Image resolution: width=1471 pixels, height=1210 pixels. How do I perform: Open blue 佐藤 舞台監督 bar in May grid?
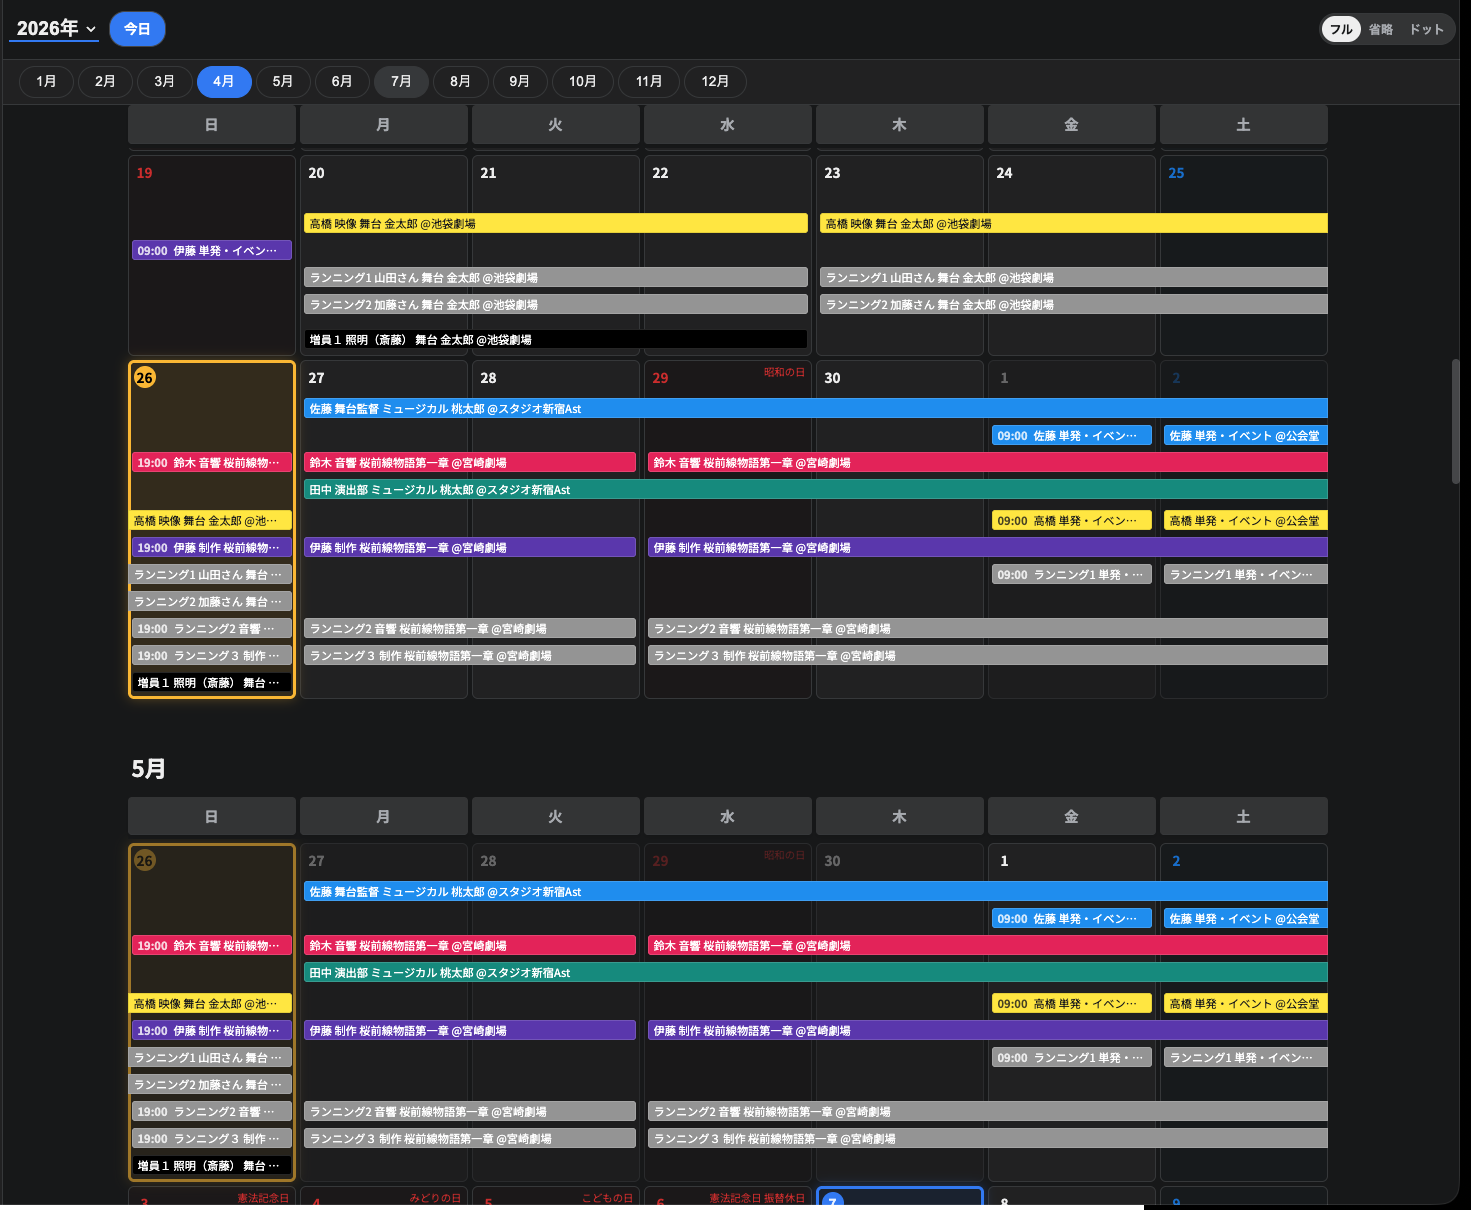tap(816, 891)
